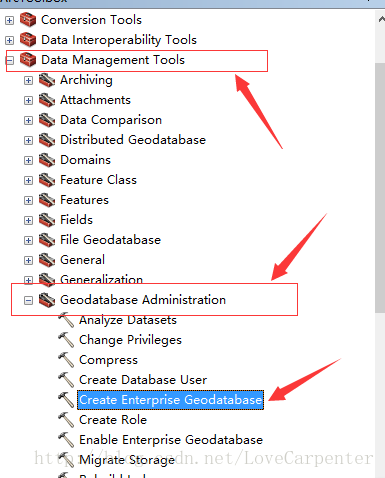Screen dimensions: 385x478
Task: Click the Generalization toolset icon
Action: (x=47, y=280)
